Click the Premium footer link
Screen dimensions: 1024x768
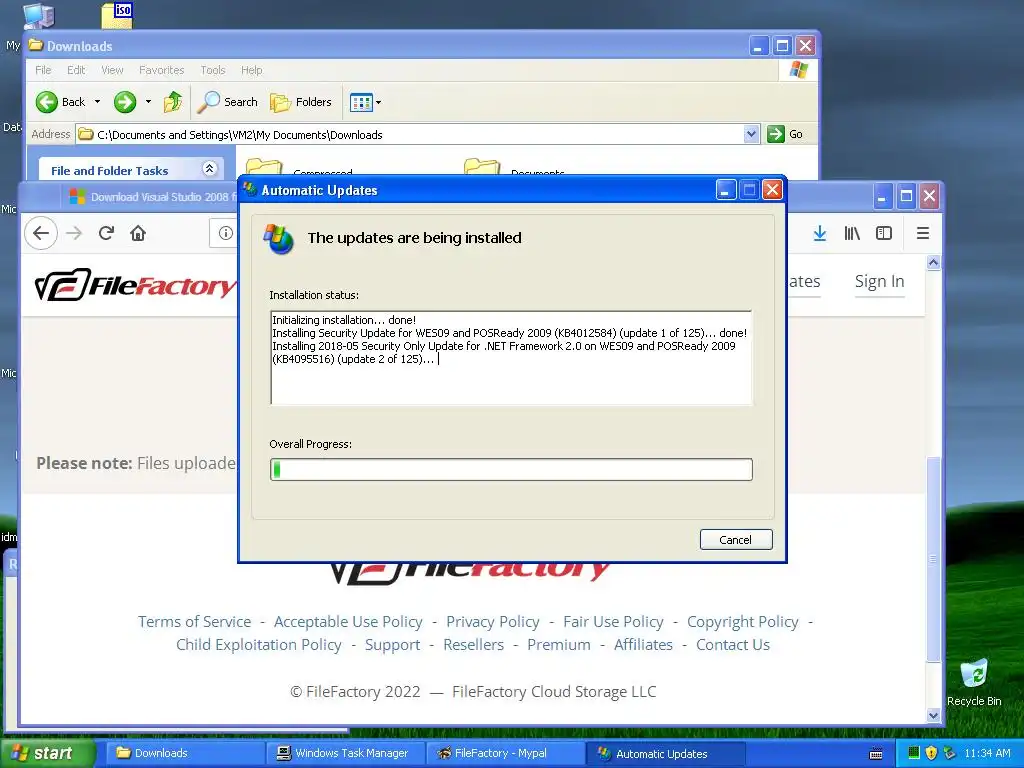coord(559,645)
